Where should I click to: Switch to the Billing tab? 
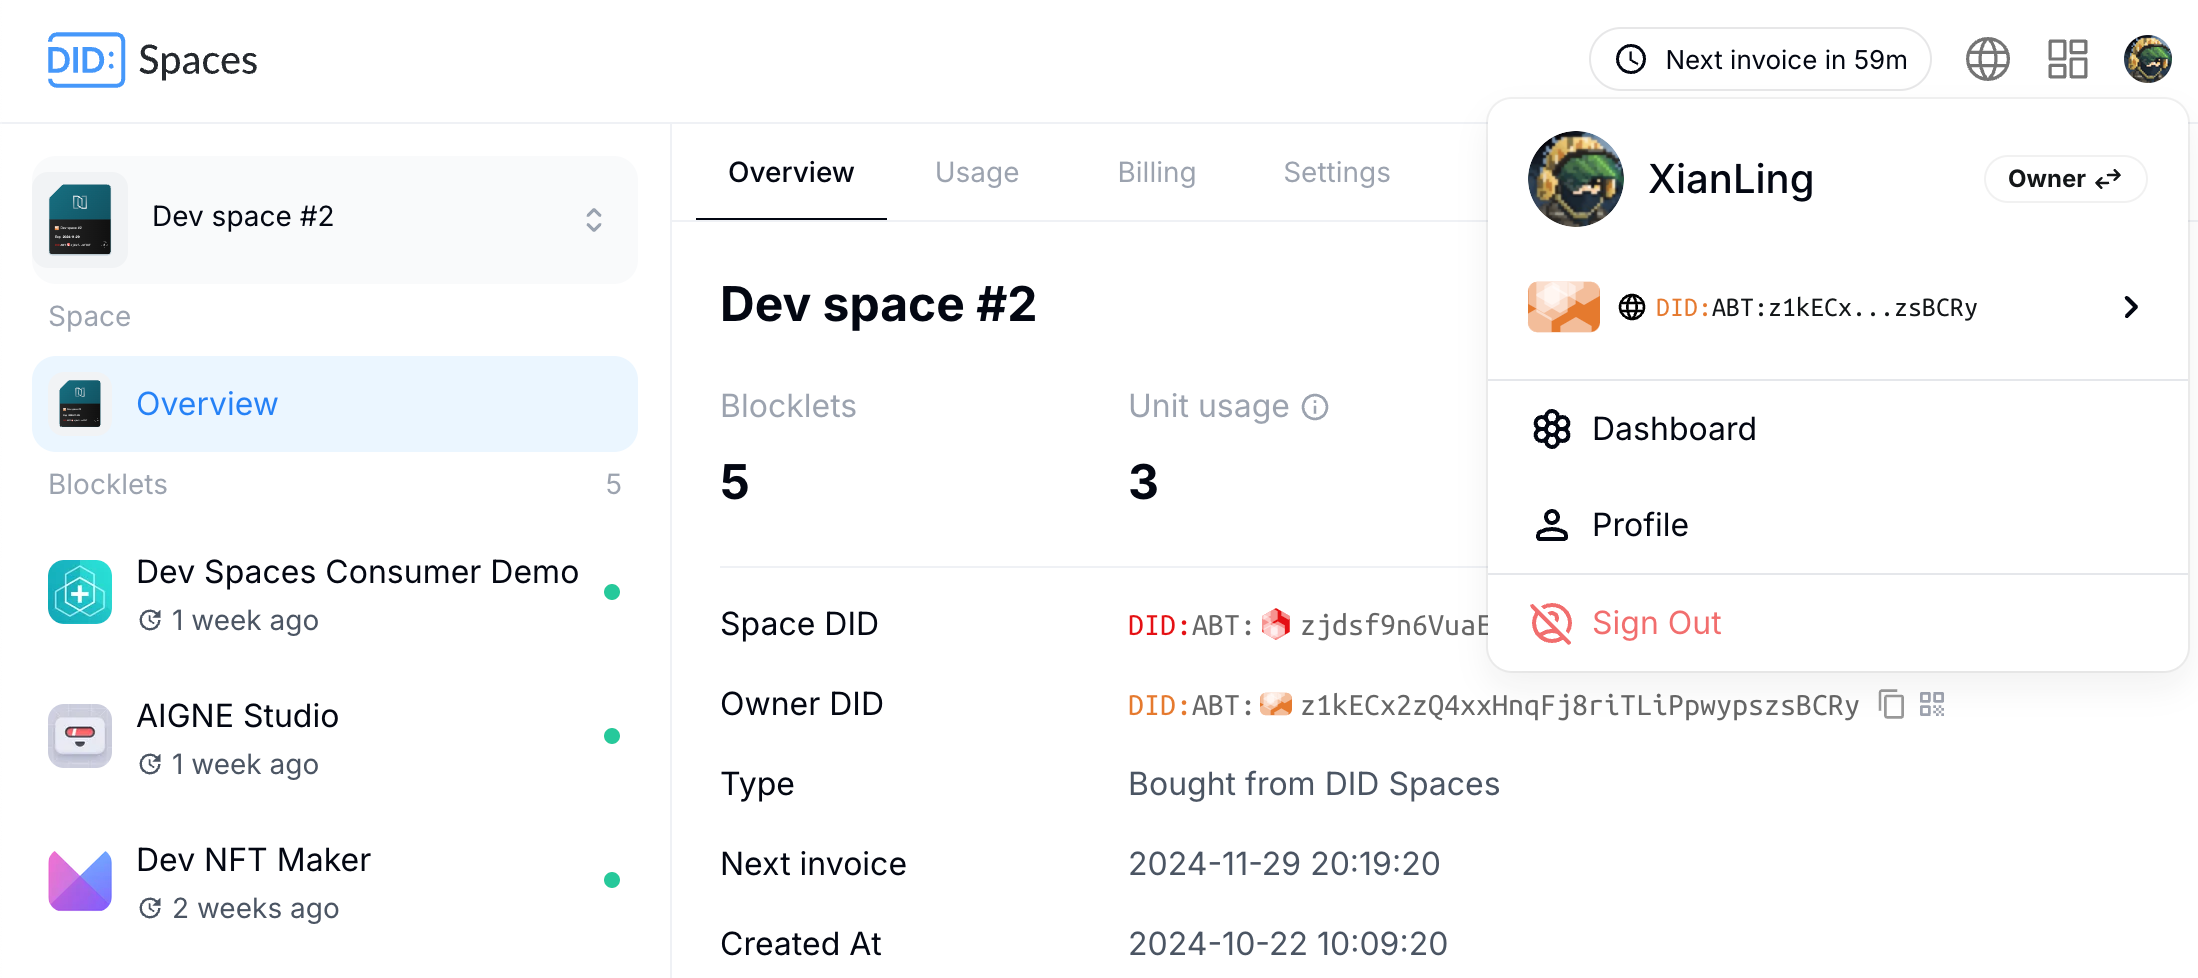click(x=1156, y=173)
